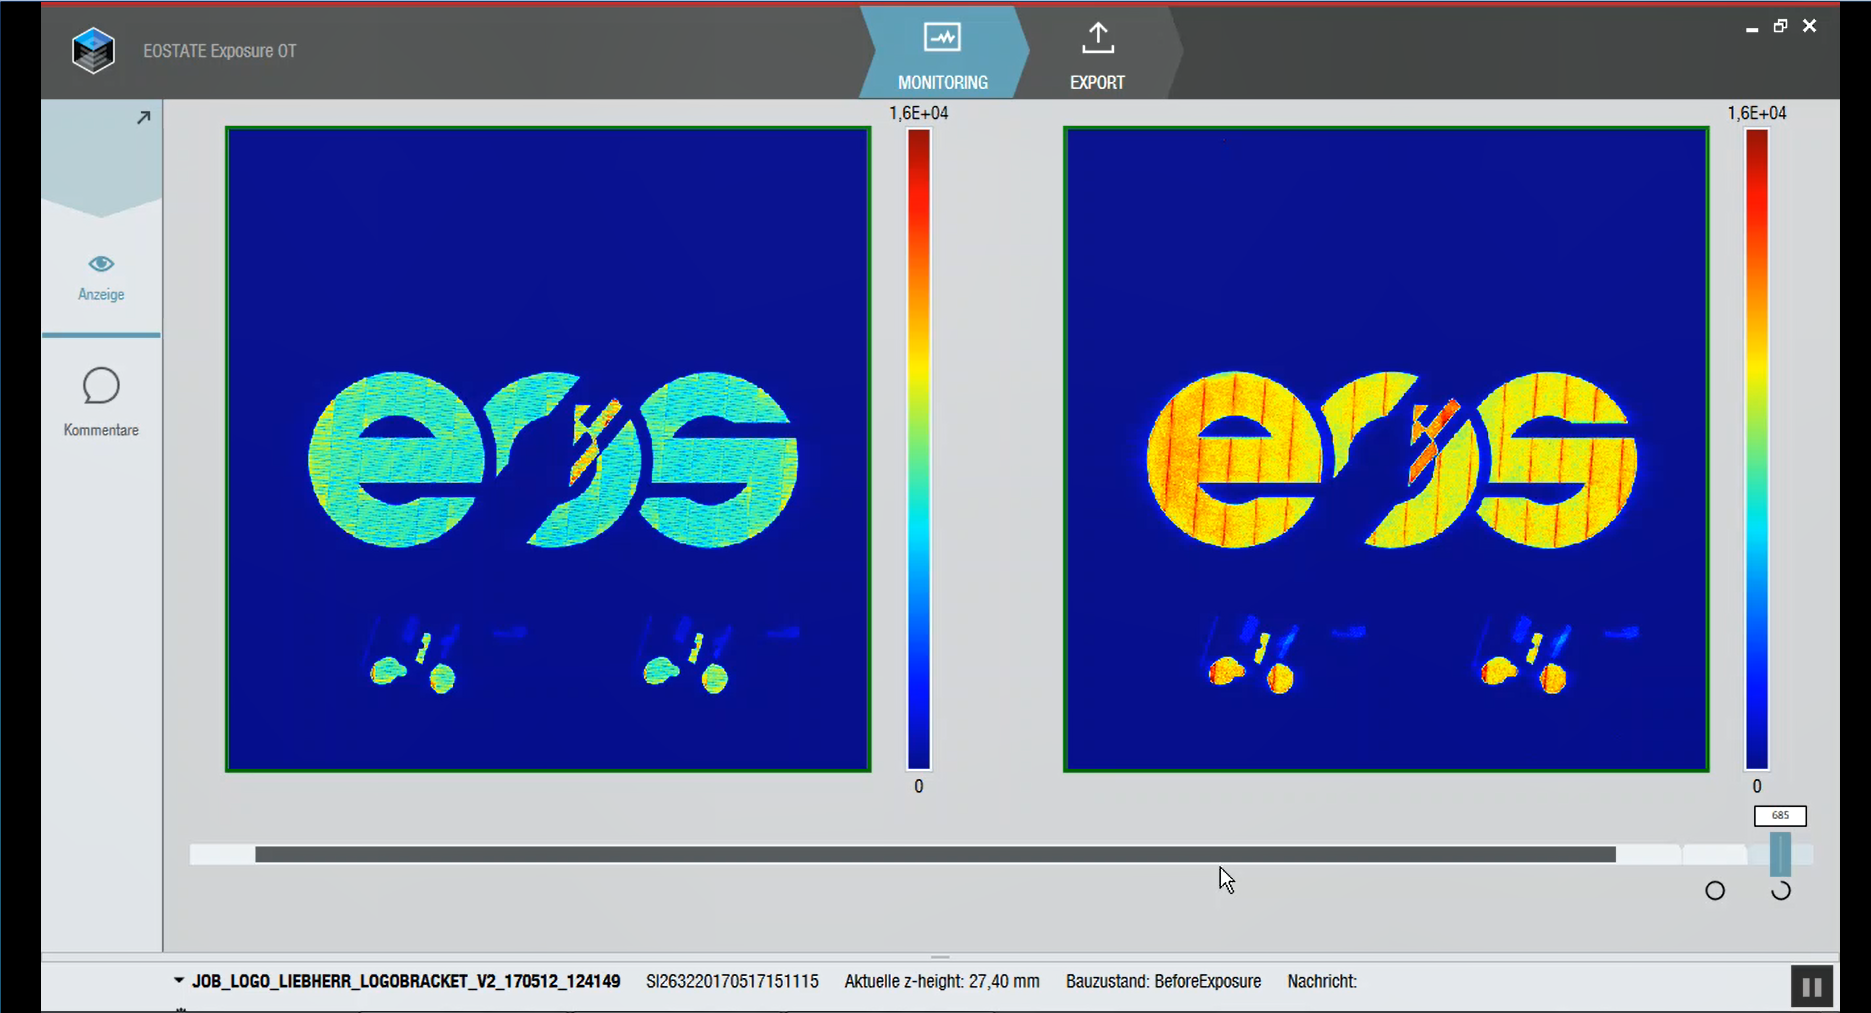Viewport: 1871px width, 1013px height.
Task: Click the Nachricht label in the status bar
Action: [x=1322, y=981]
